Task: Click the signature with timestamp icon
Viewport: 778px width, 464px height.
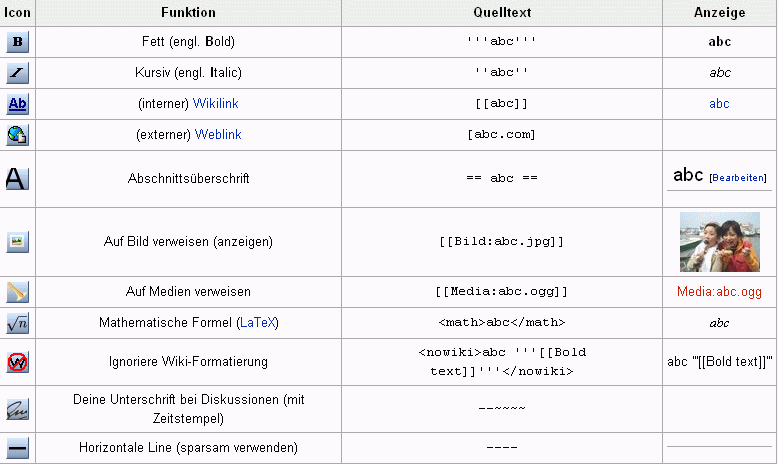Action: pos(18,409)
